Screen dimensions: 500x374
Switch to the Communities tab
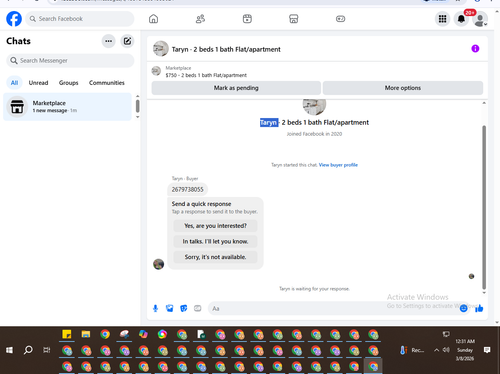(107, 83)
